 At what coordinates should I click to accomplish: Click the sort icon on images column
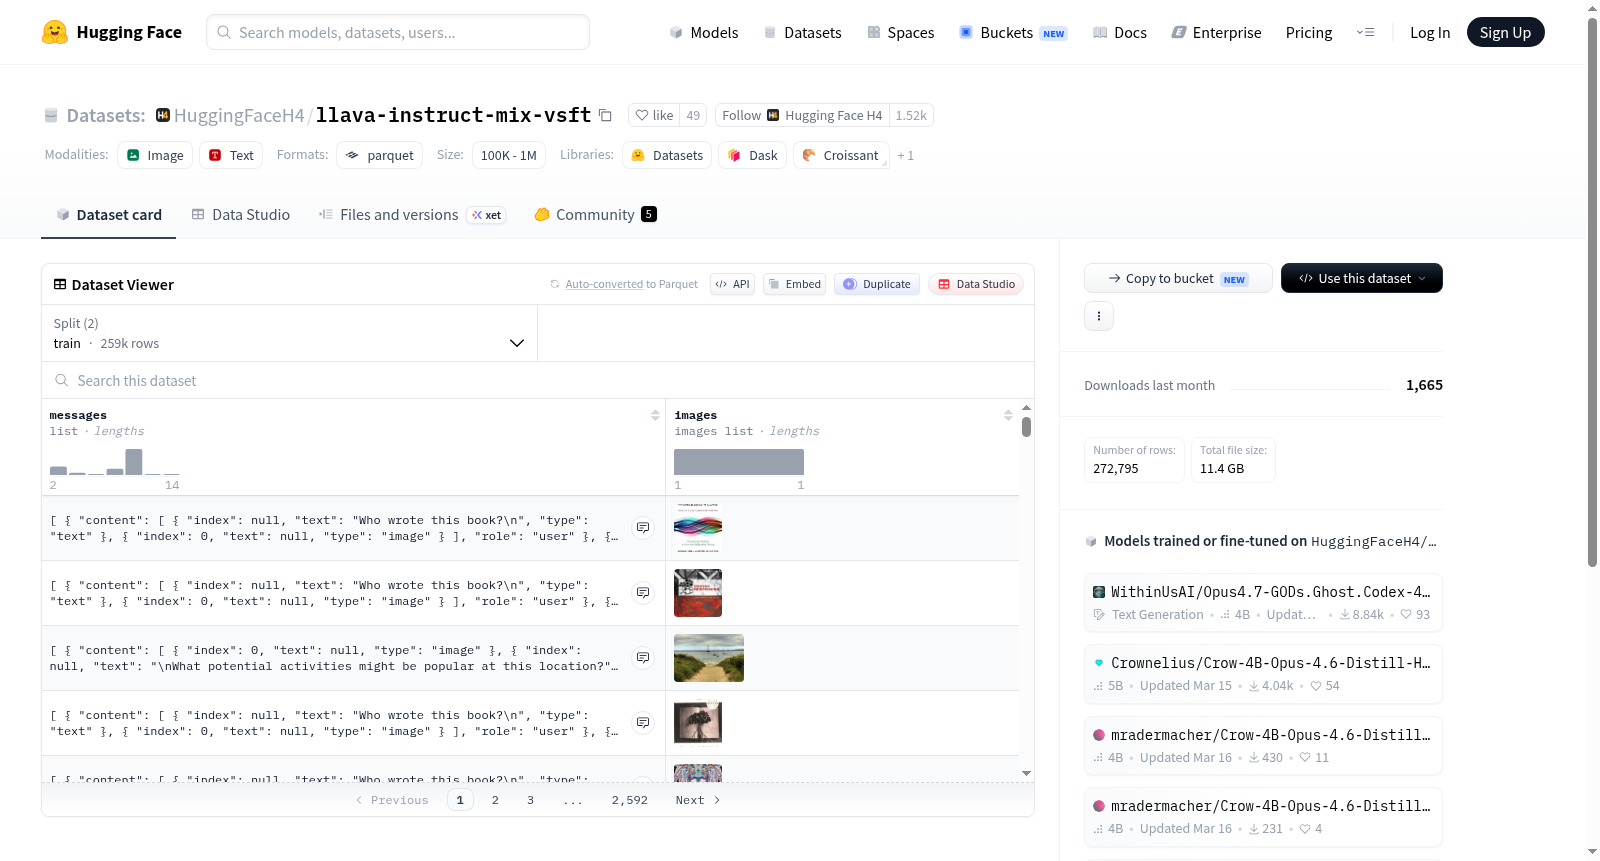click(1008, 415)
